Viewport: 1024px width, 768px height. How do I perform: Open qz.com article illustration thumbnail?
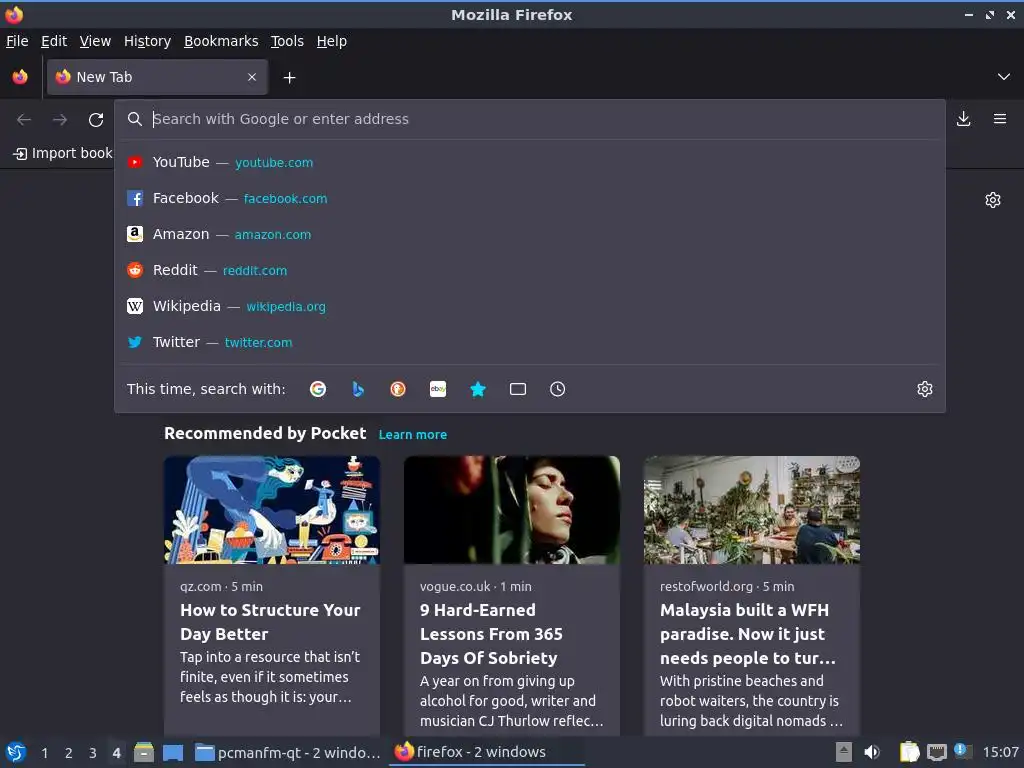coord(272,510)
